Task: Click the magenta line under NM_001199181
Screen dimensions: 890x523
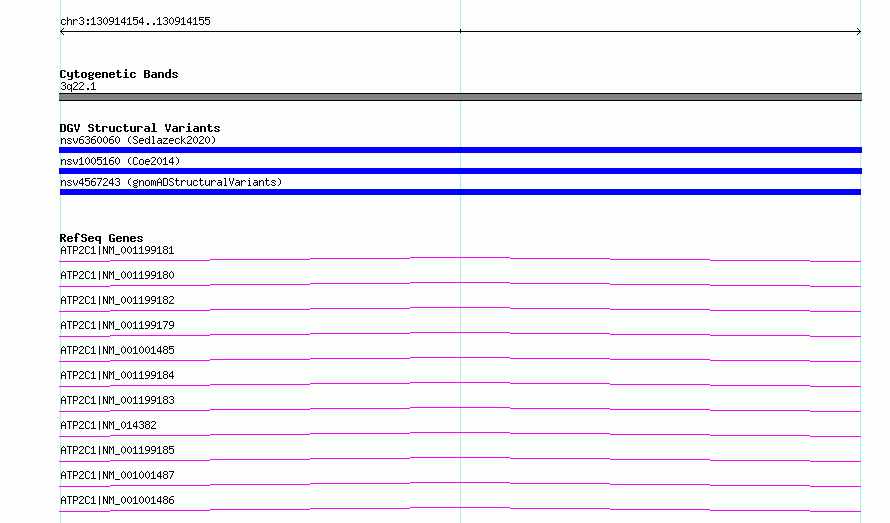Action: point(460,258)
